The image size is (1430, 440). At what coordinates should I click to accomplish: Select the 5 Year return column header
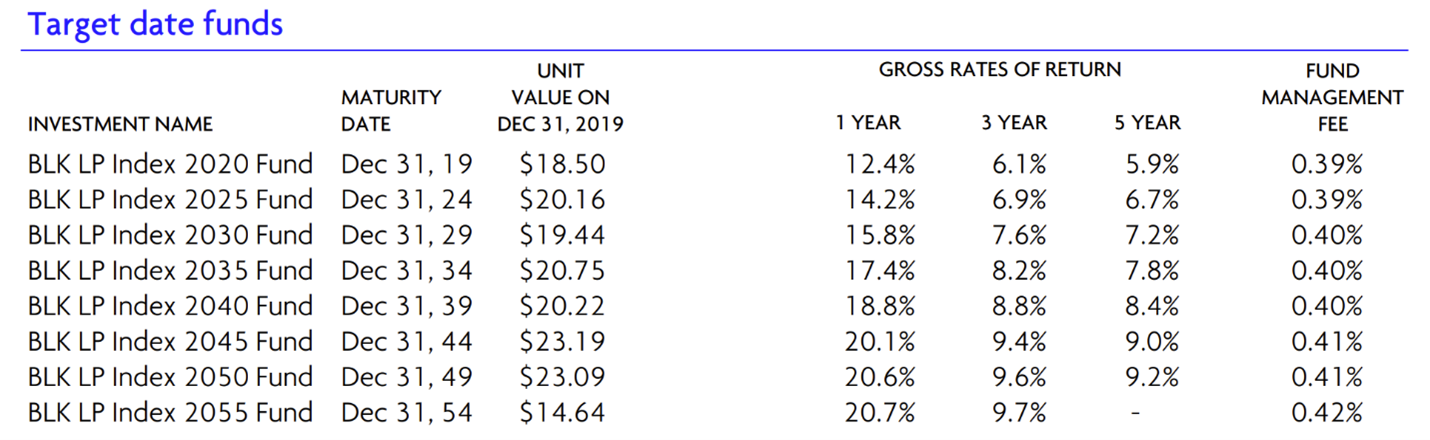click(1147, 123)
